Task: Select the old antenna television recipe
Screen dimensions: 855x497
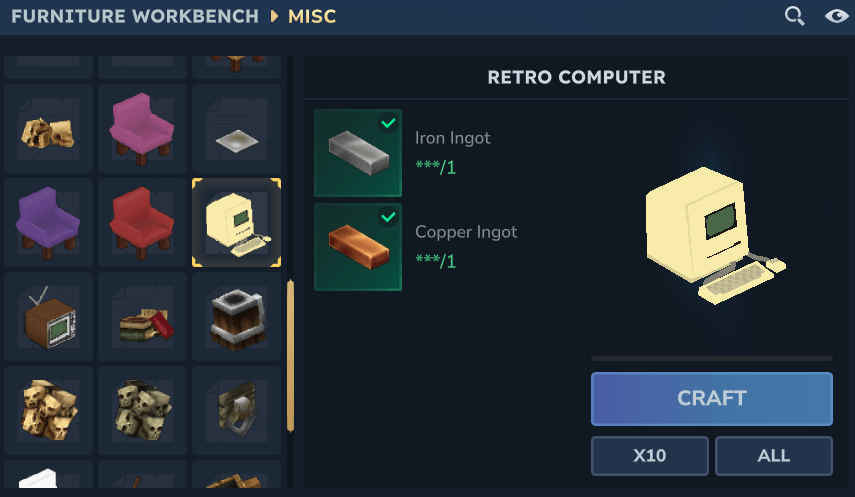Action: [x=49, y=316]
